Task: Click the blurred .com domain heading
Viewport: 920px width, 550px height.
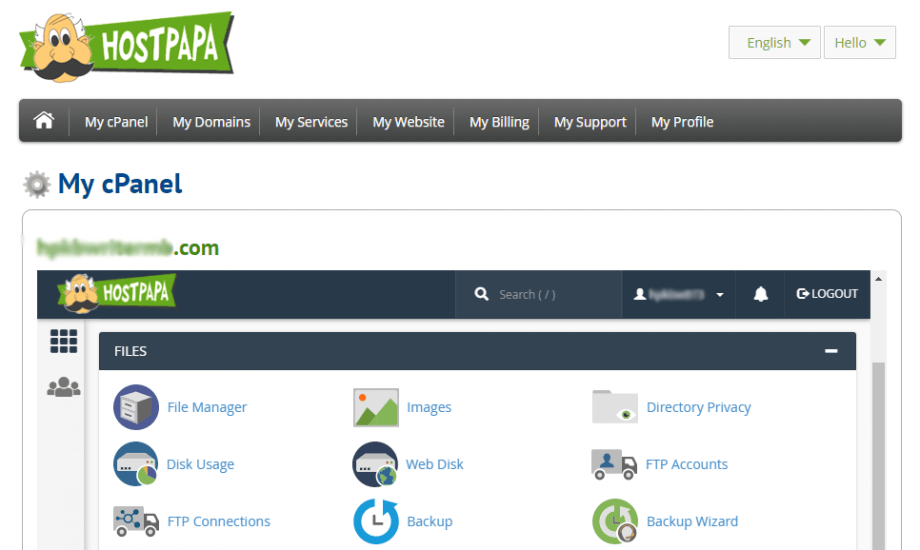Action: 128,248
